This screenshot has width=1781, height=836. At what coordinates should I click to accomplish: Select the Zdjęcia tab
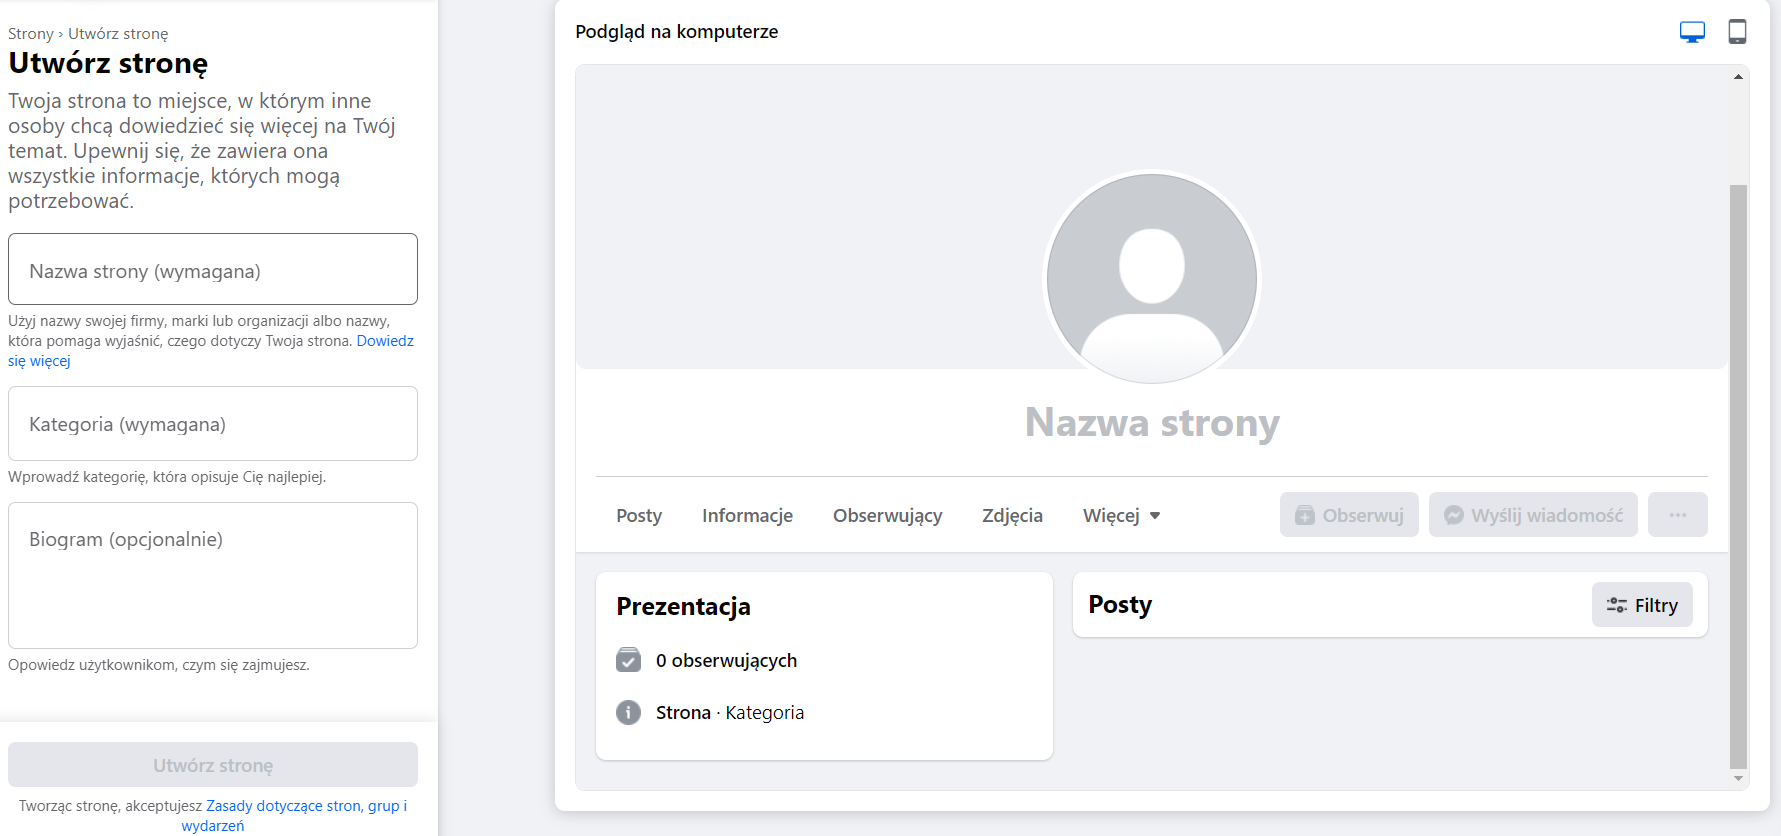1012,515
